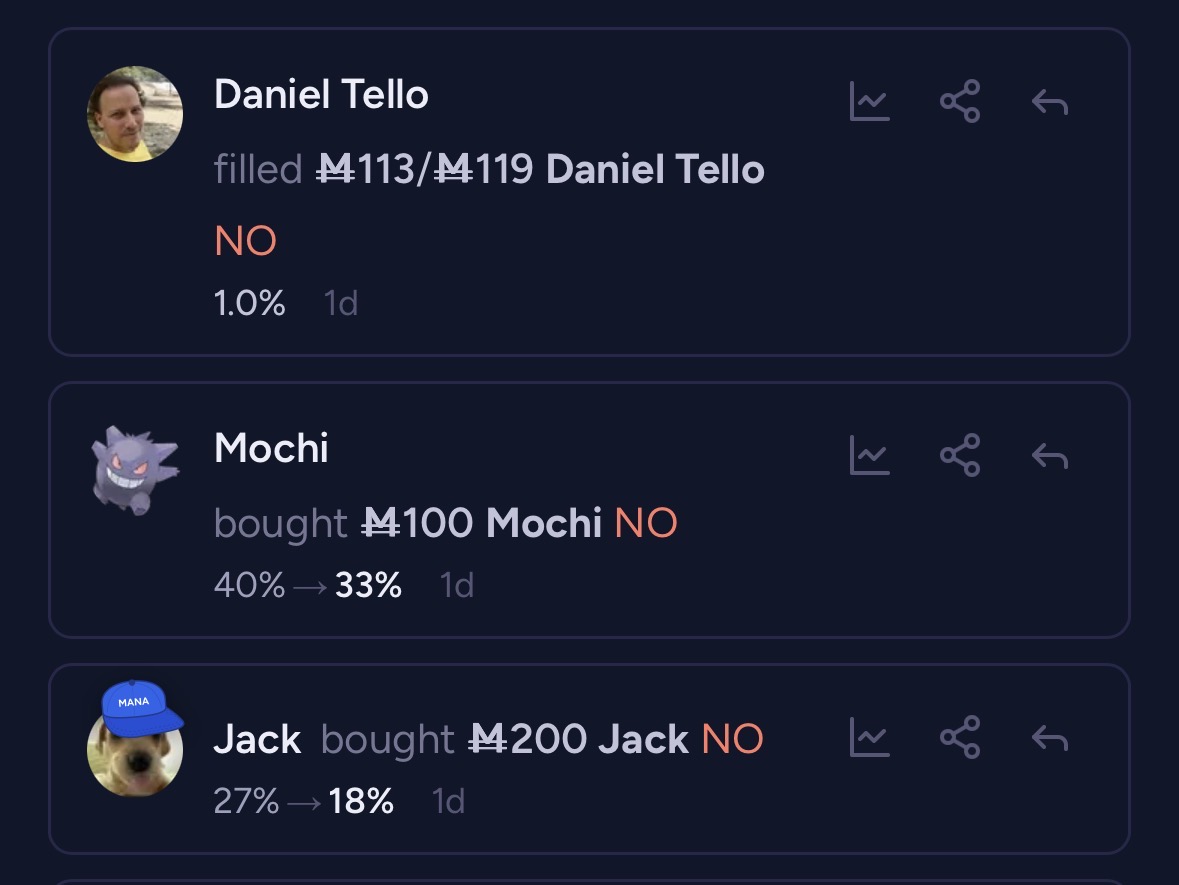Share Daniel Tello's bet

click(960, 102)
